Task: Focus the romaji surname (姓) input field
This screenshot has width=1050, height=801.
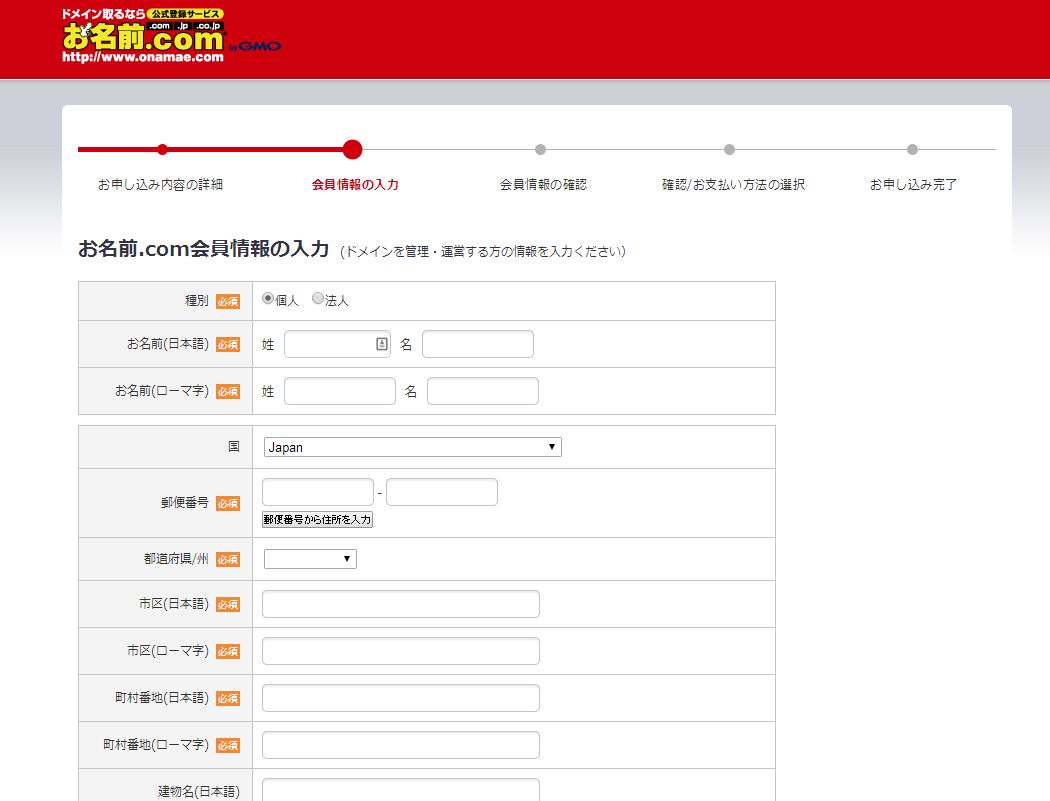Action: click(340, 391)
